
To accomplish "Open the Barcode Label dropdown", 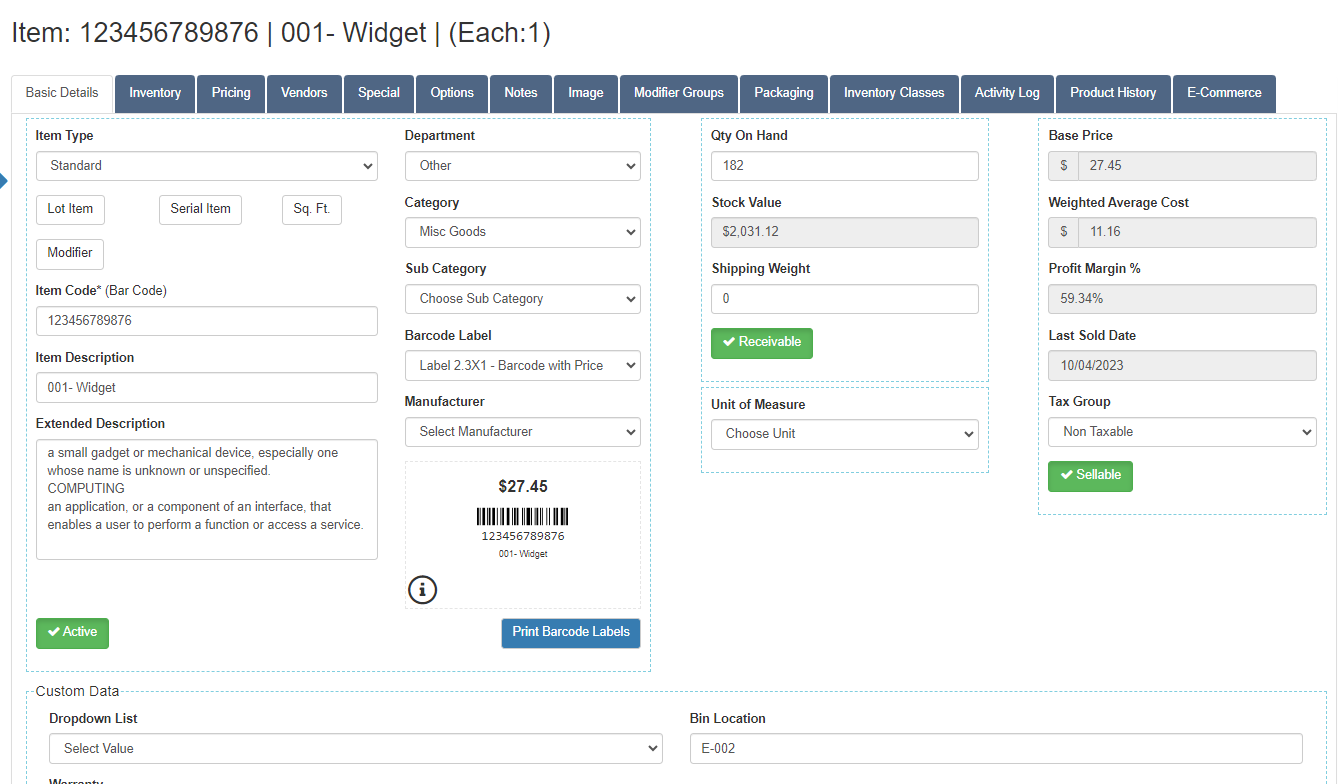I will point(522,365).
